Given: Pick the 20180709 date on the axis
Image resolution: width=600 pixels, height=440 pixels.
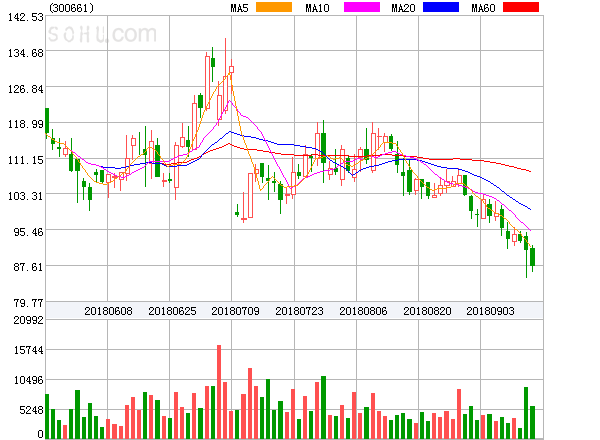Looking at the screenshot, I should [x=236, y=312].
